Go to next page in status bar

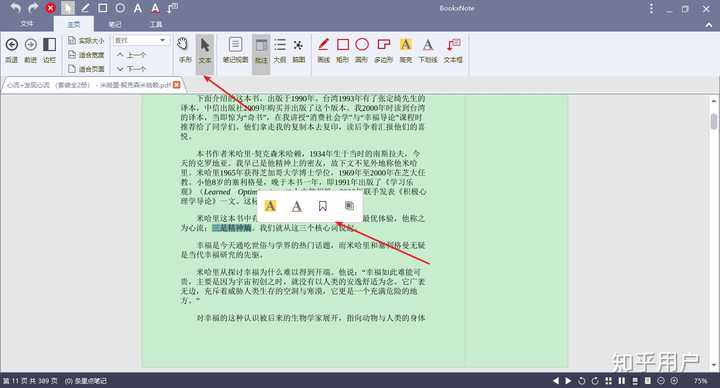(568, 381)
